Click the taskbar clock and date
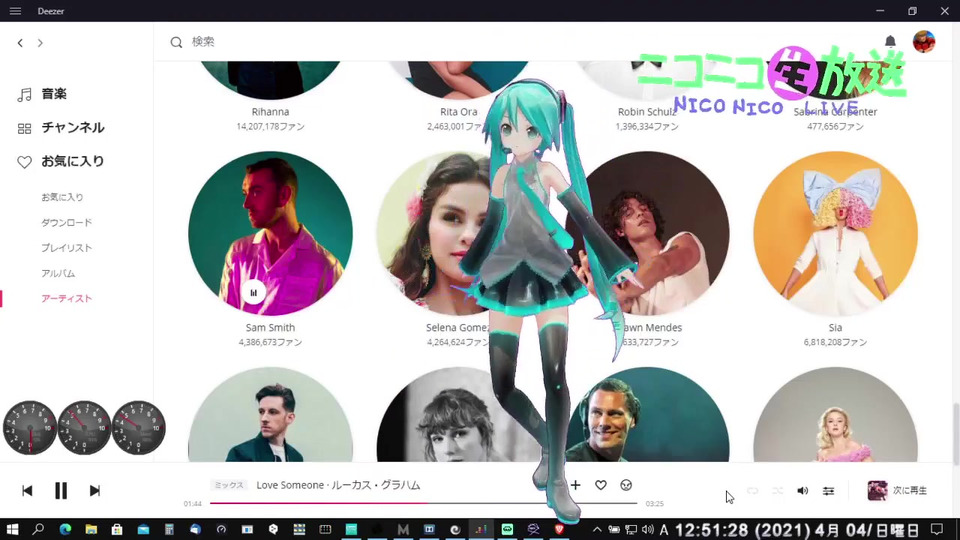 [x=797, y=530]
